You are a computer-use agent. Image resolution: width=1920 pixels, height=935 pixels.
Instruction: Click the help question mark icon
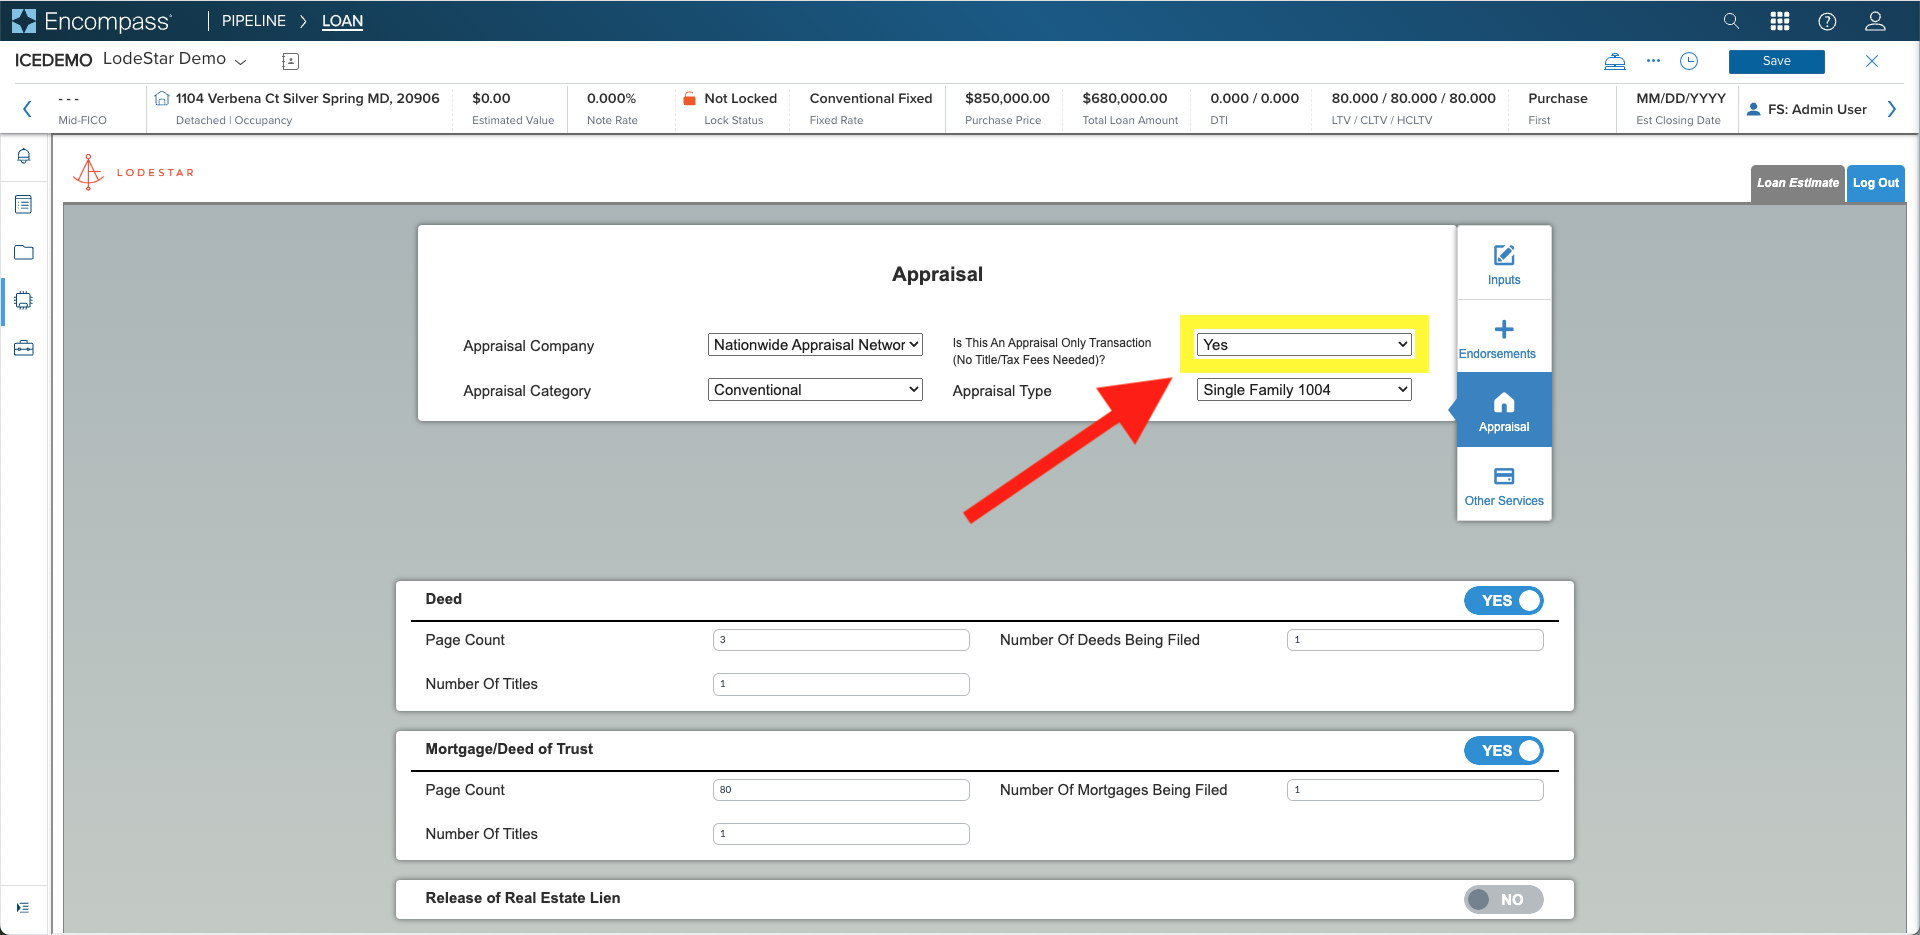click(x=1827, y=21)
